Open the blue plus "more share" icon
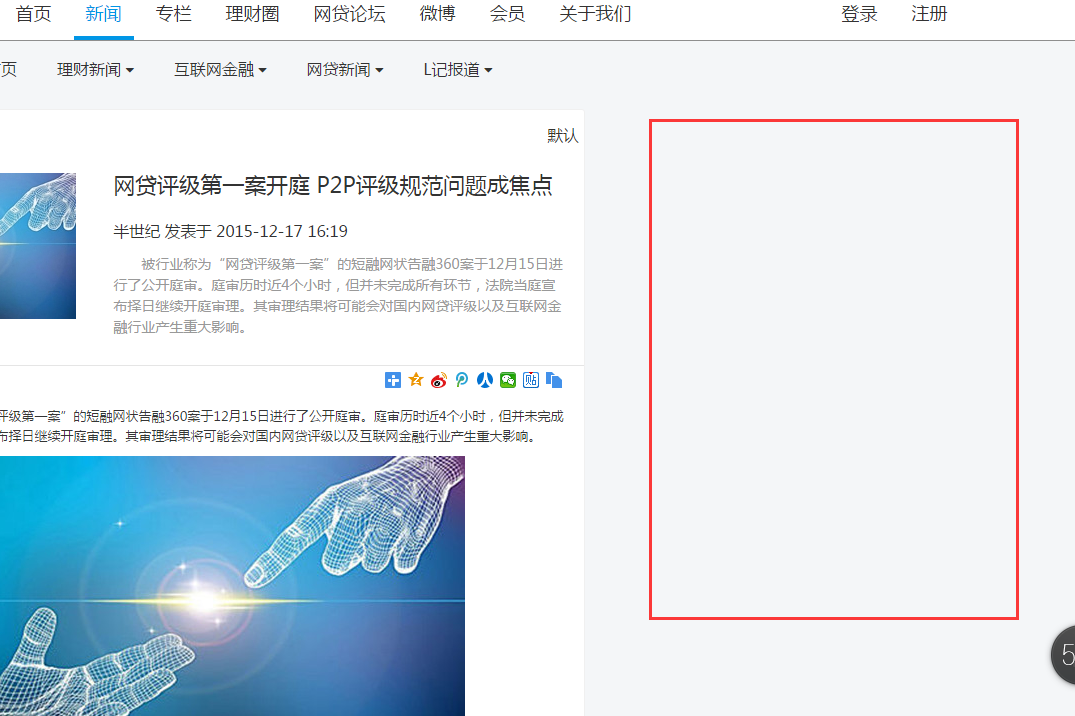The image size is (1075, 716). pos(393,380)
